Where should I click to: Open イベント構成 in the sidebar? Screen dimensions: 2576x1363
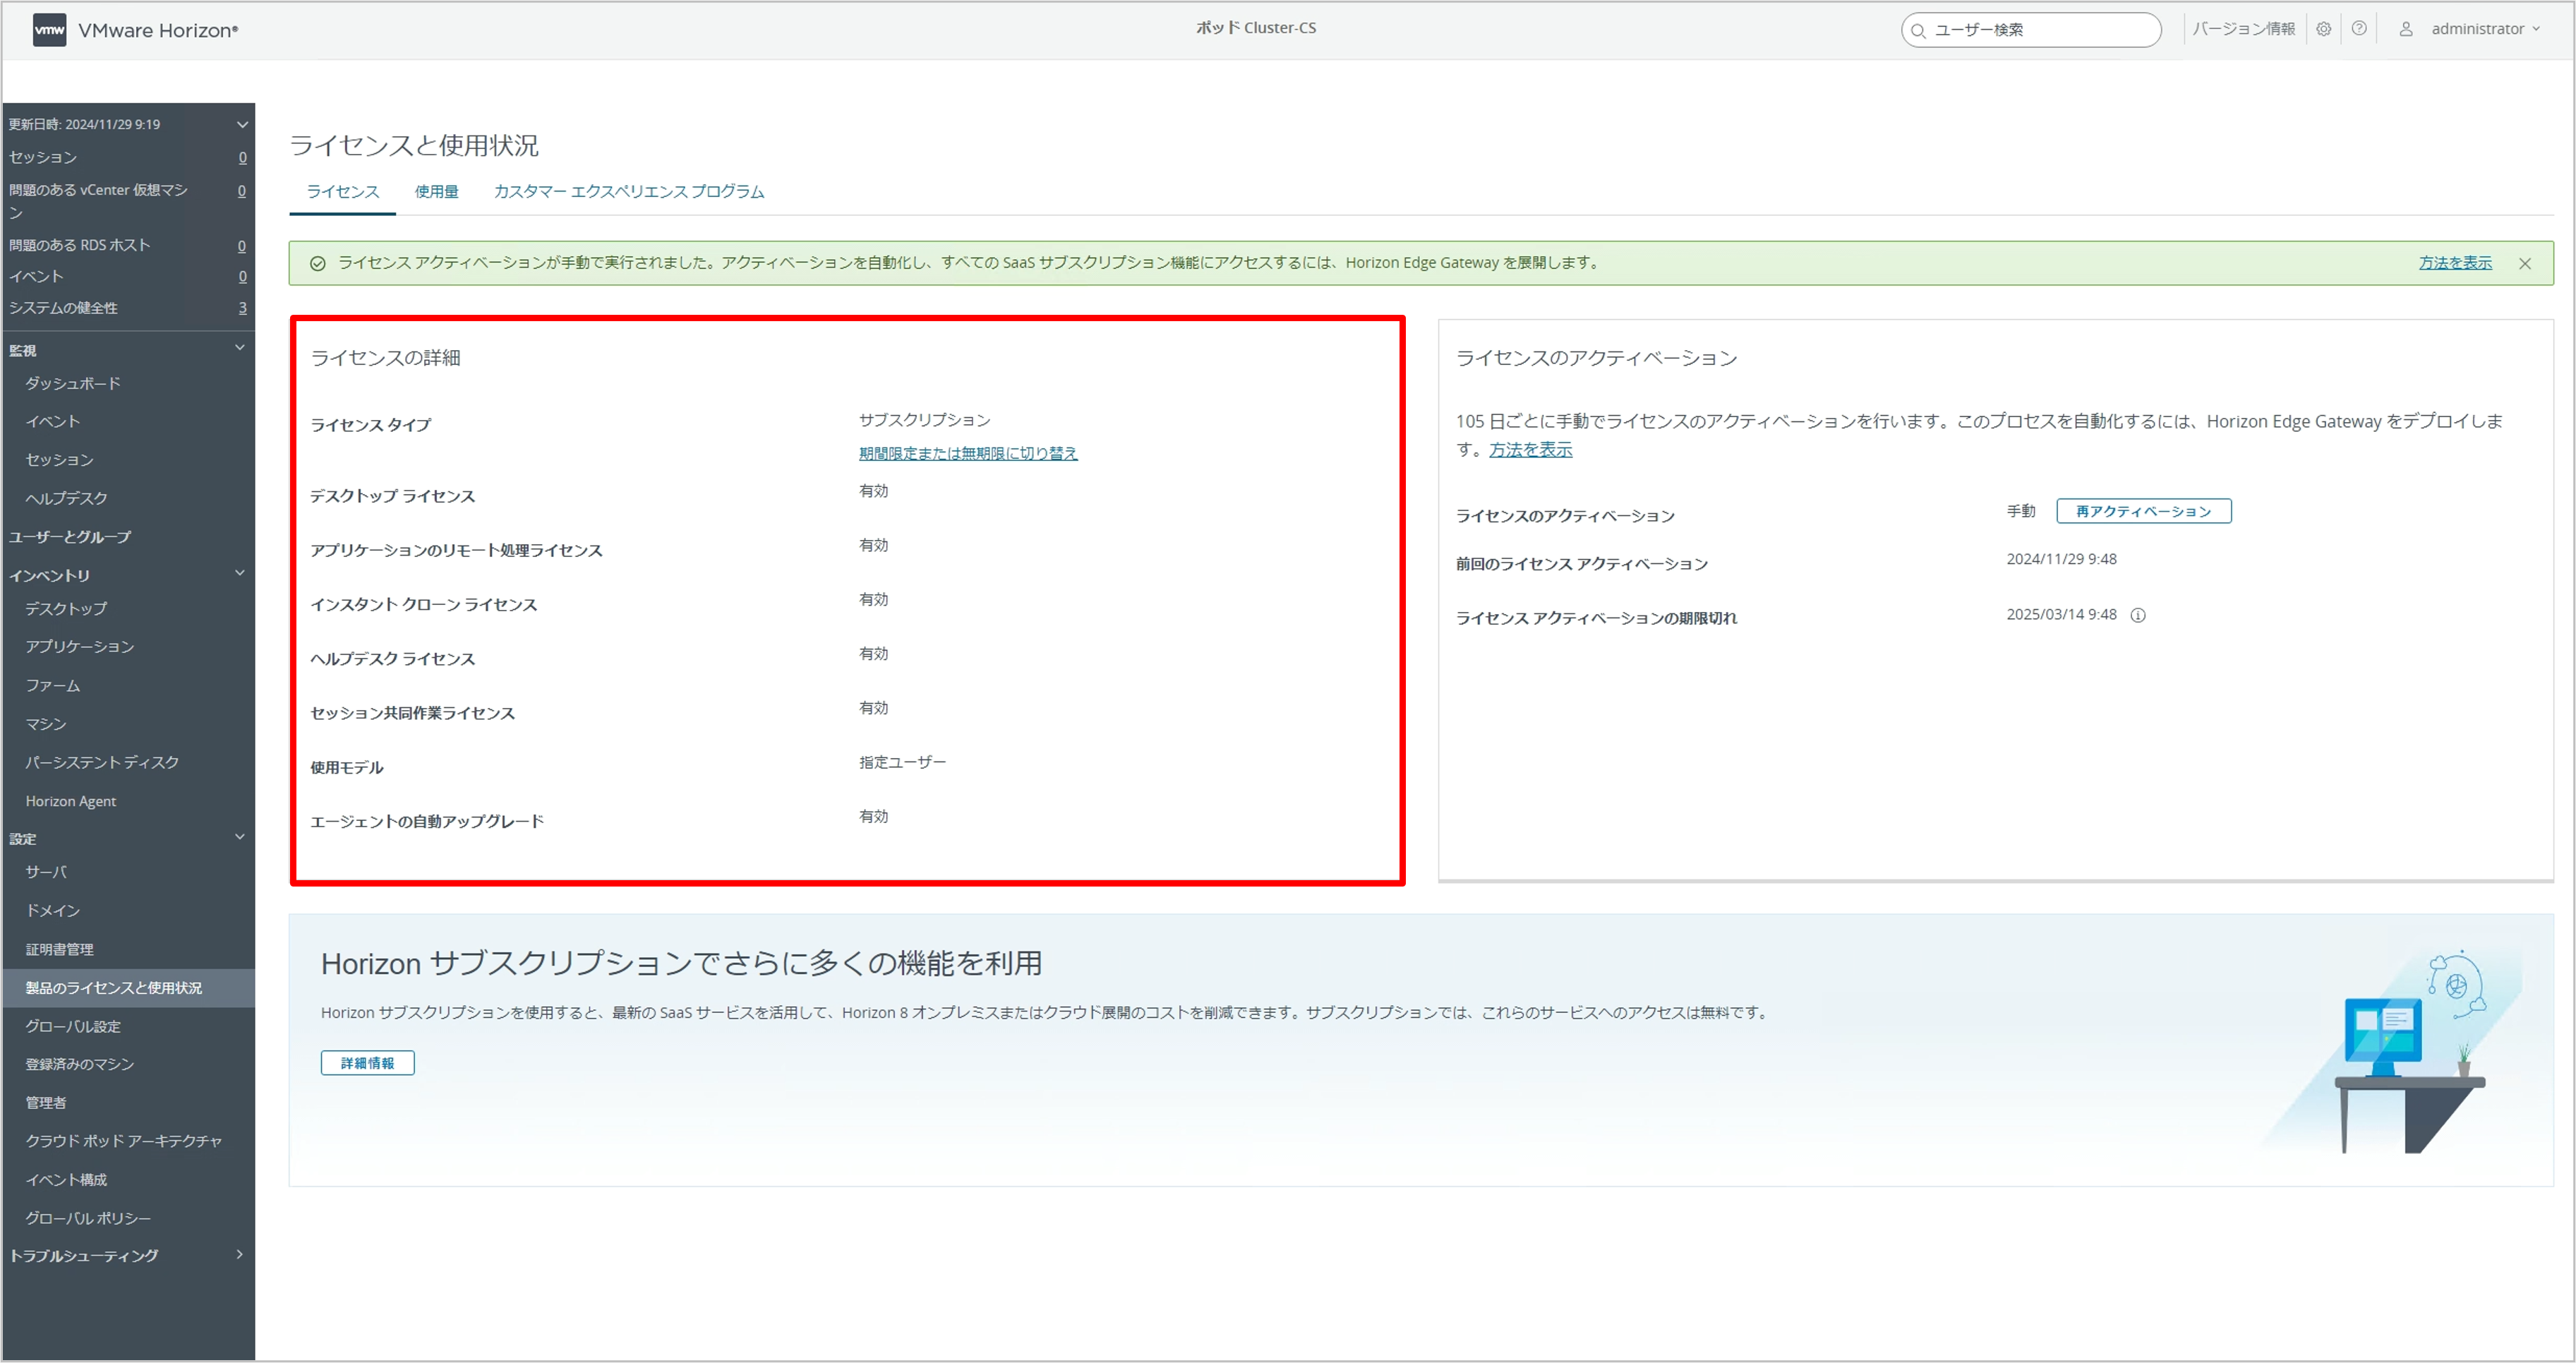pyautogui.click(x=66, y=1180)
